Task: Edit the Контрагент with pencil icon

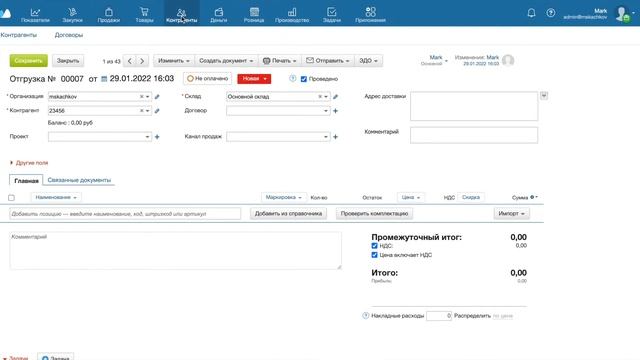Action: point(157,111)
